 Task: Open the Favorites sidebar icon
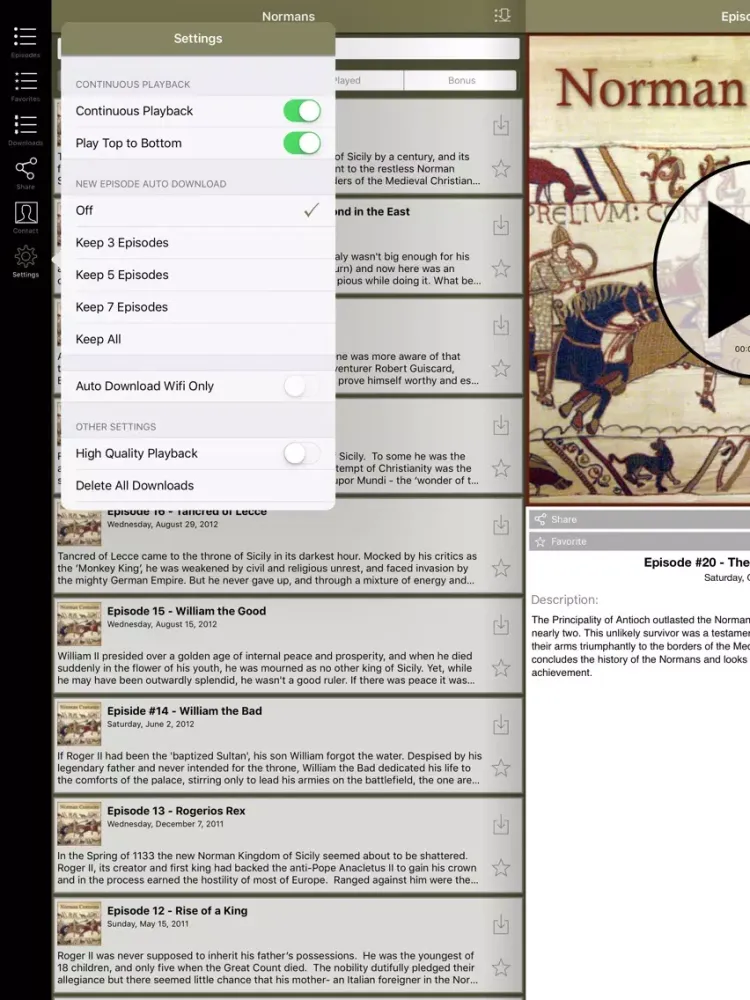point(26,85)
